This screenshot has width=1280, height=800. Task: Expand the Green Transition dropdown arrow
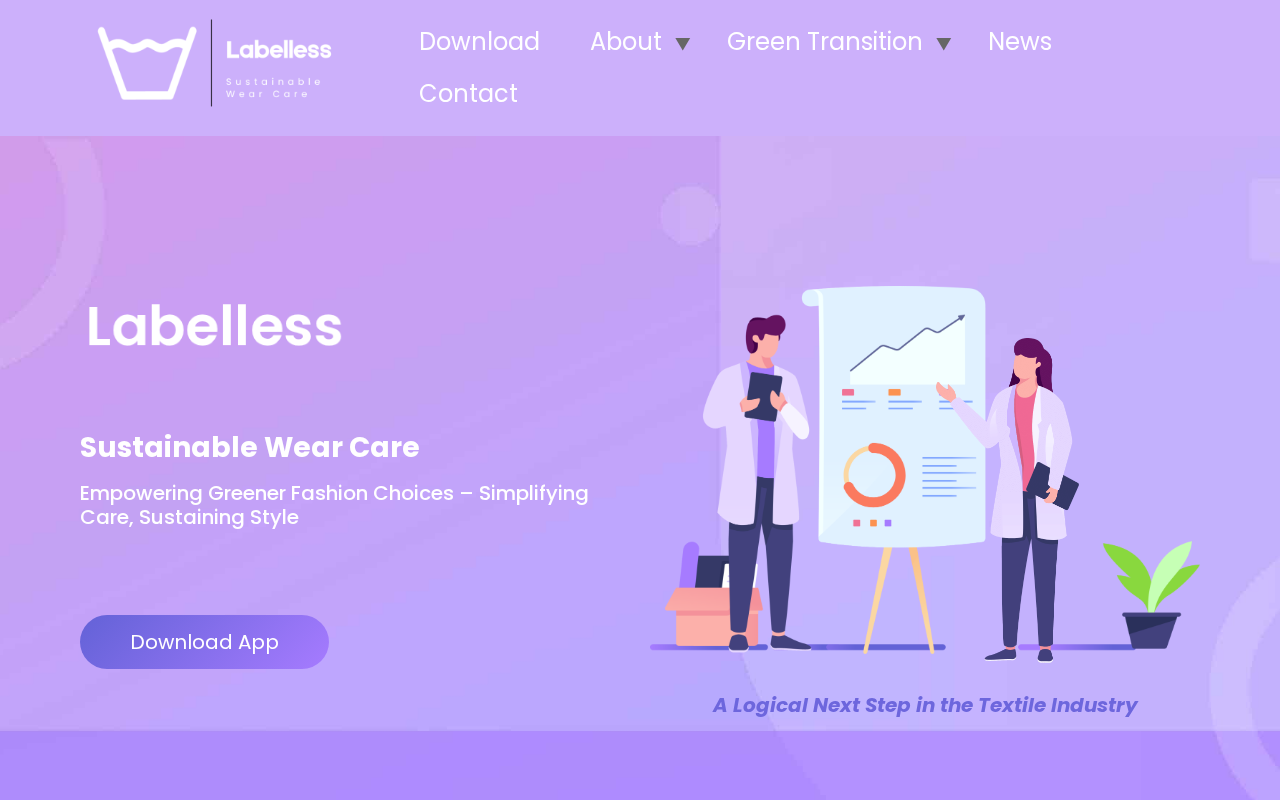pos(943,43)
